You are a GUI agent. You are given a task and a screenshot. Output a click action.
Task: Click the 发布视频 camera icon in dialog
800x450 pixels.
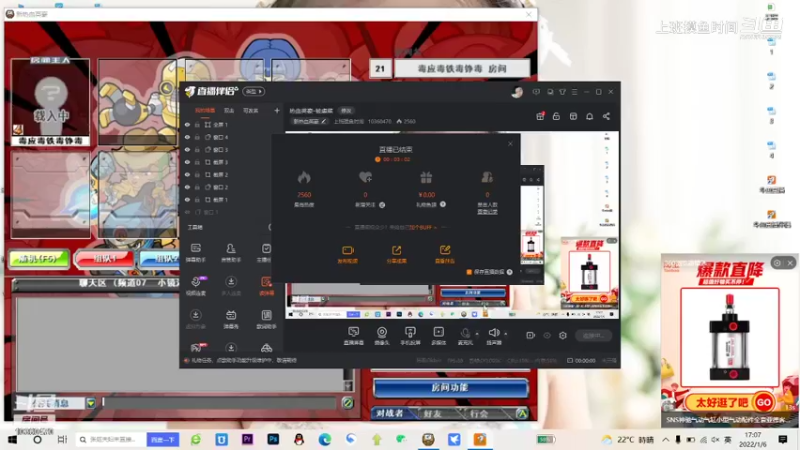(347, 250)
